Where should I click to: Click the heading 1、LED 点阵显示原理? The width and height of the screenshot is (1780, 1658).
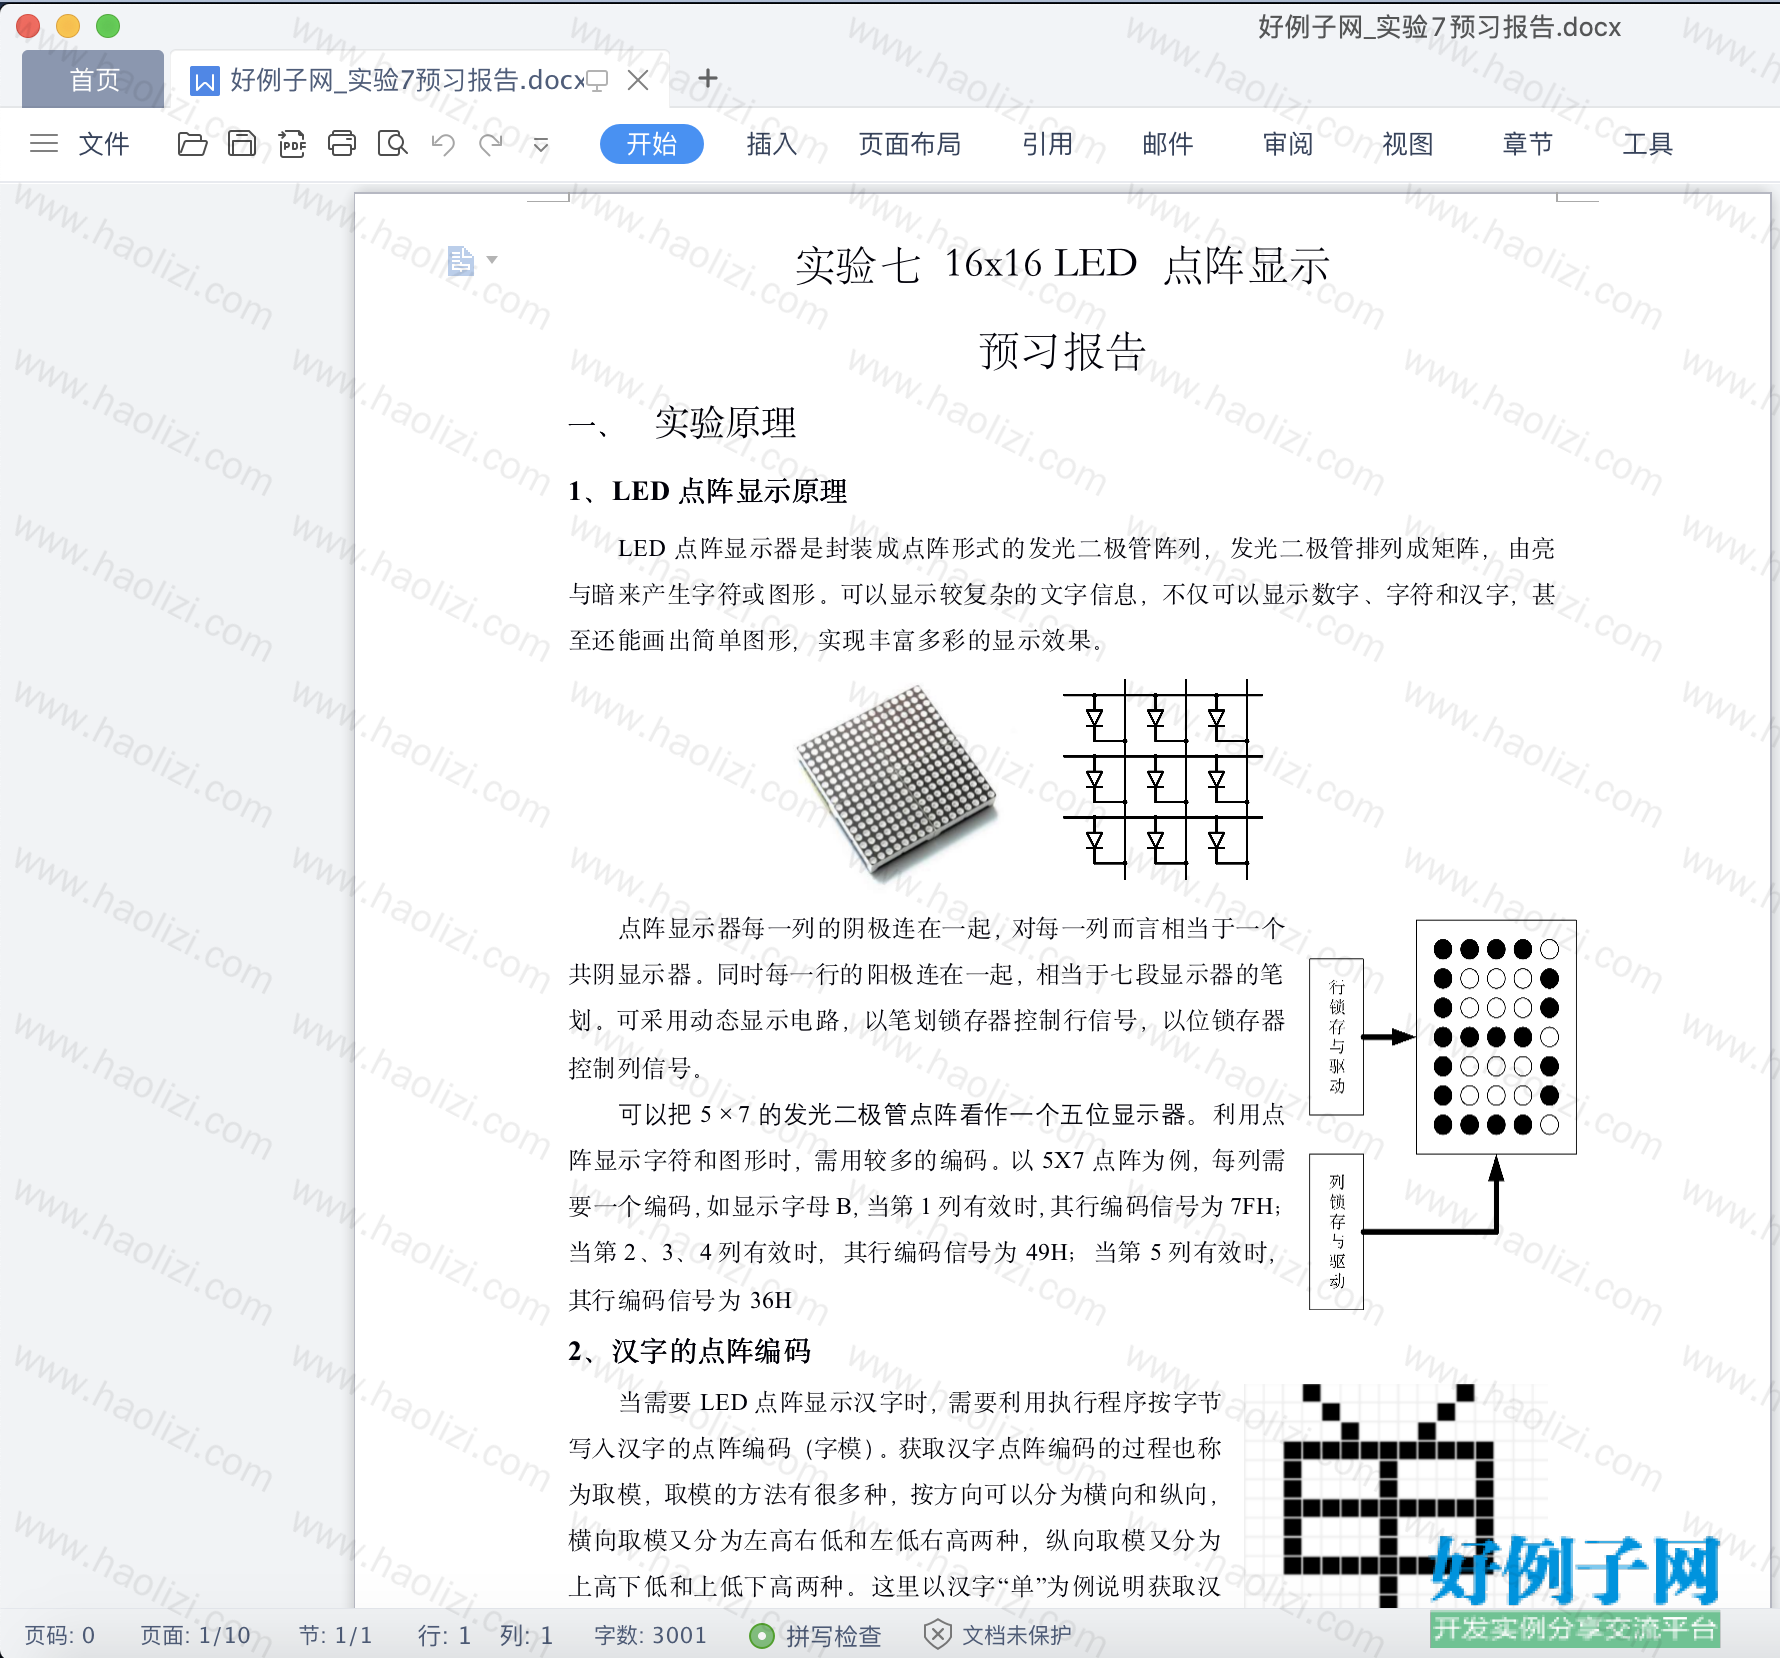[707, 491]
